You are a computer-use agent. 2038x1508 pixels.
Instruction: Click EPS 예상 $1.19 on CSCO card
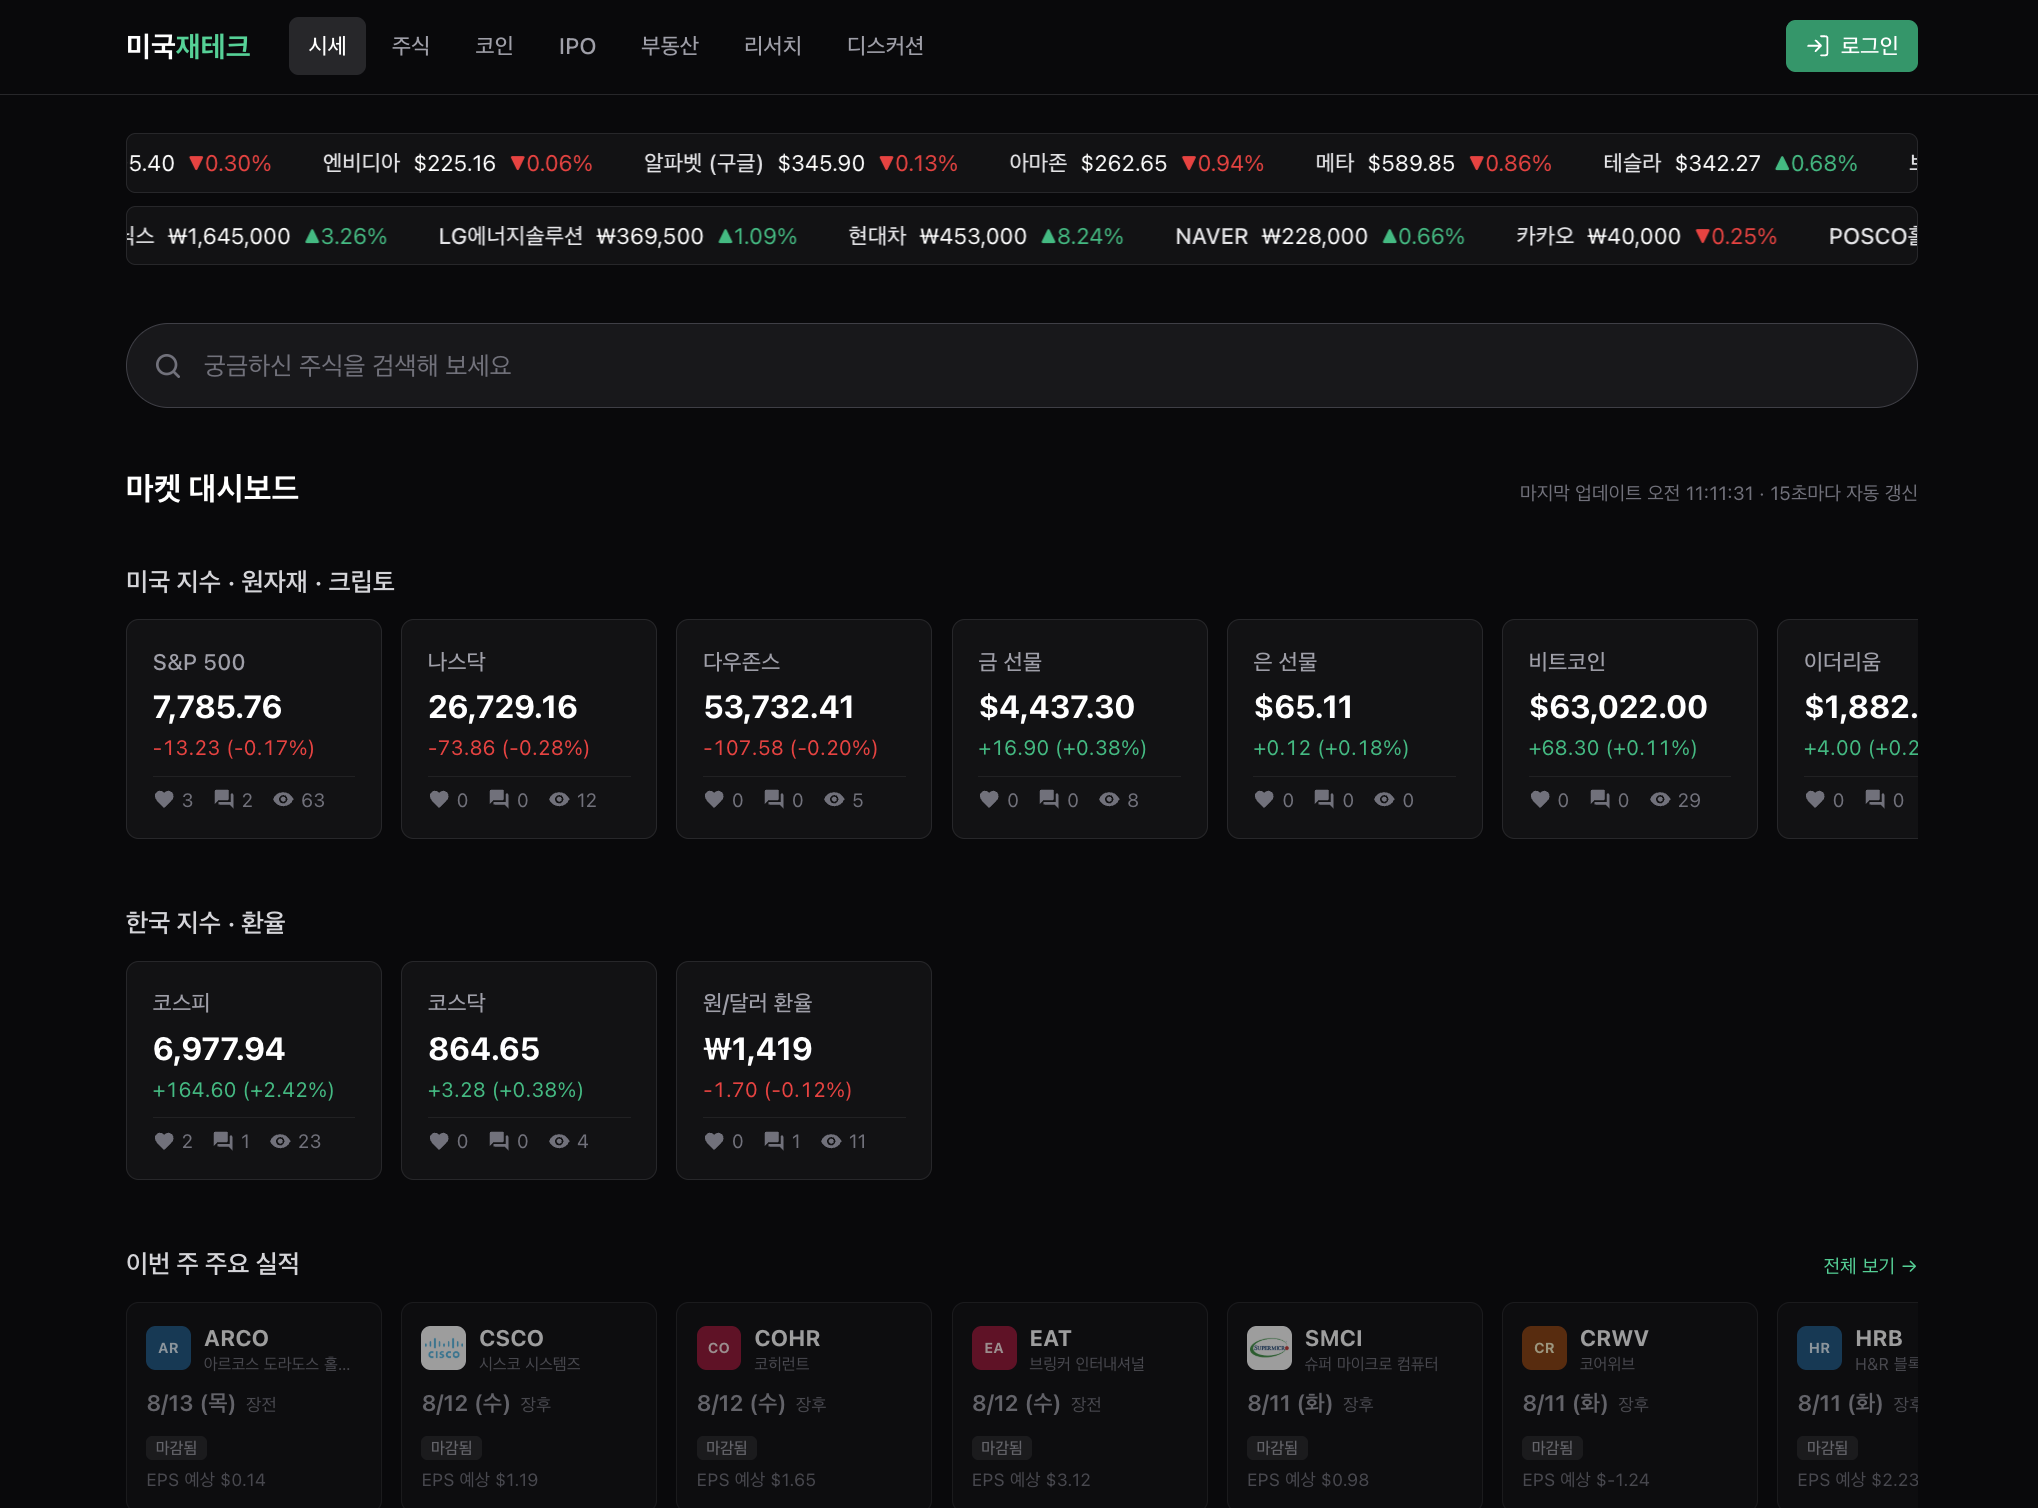pos(480,1480)
